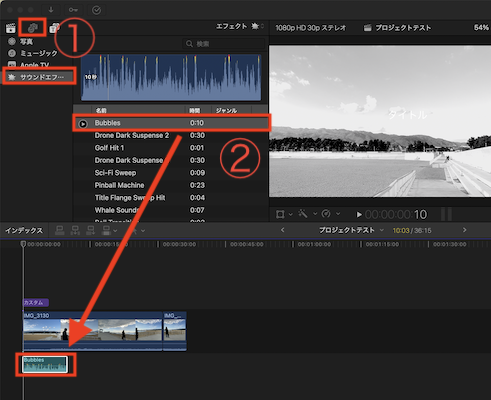Screen dimensions: 491x400
Task: Sort by ジャンル column header
Action: click(x=226, y=110)
